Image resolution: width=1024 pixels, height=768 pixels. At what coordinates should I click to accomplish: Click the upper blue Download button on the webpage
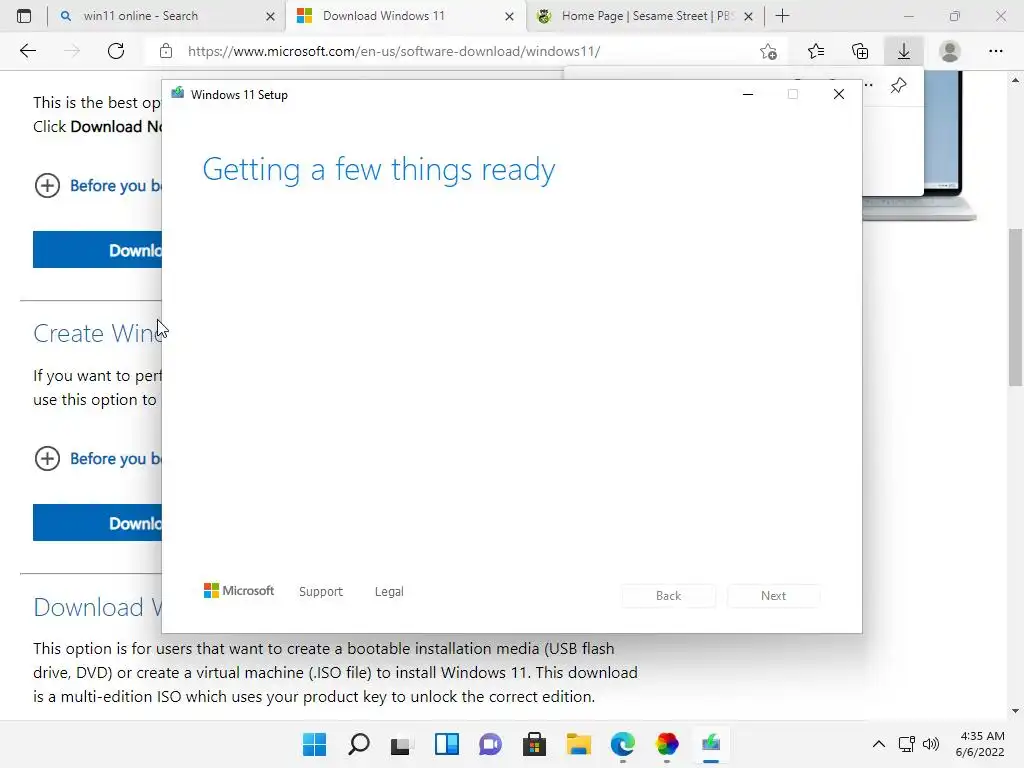tap(97, 249)
